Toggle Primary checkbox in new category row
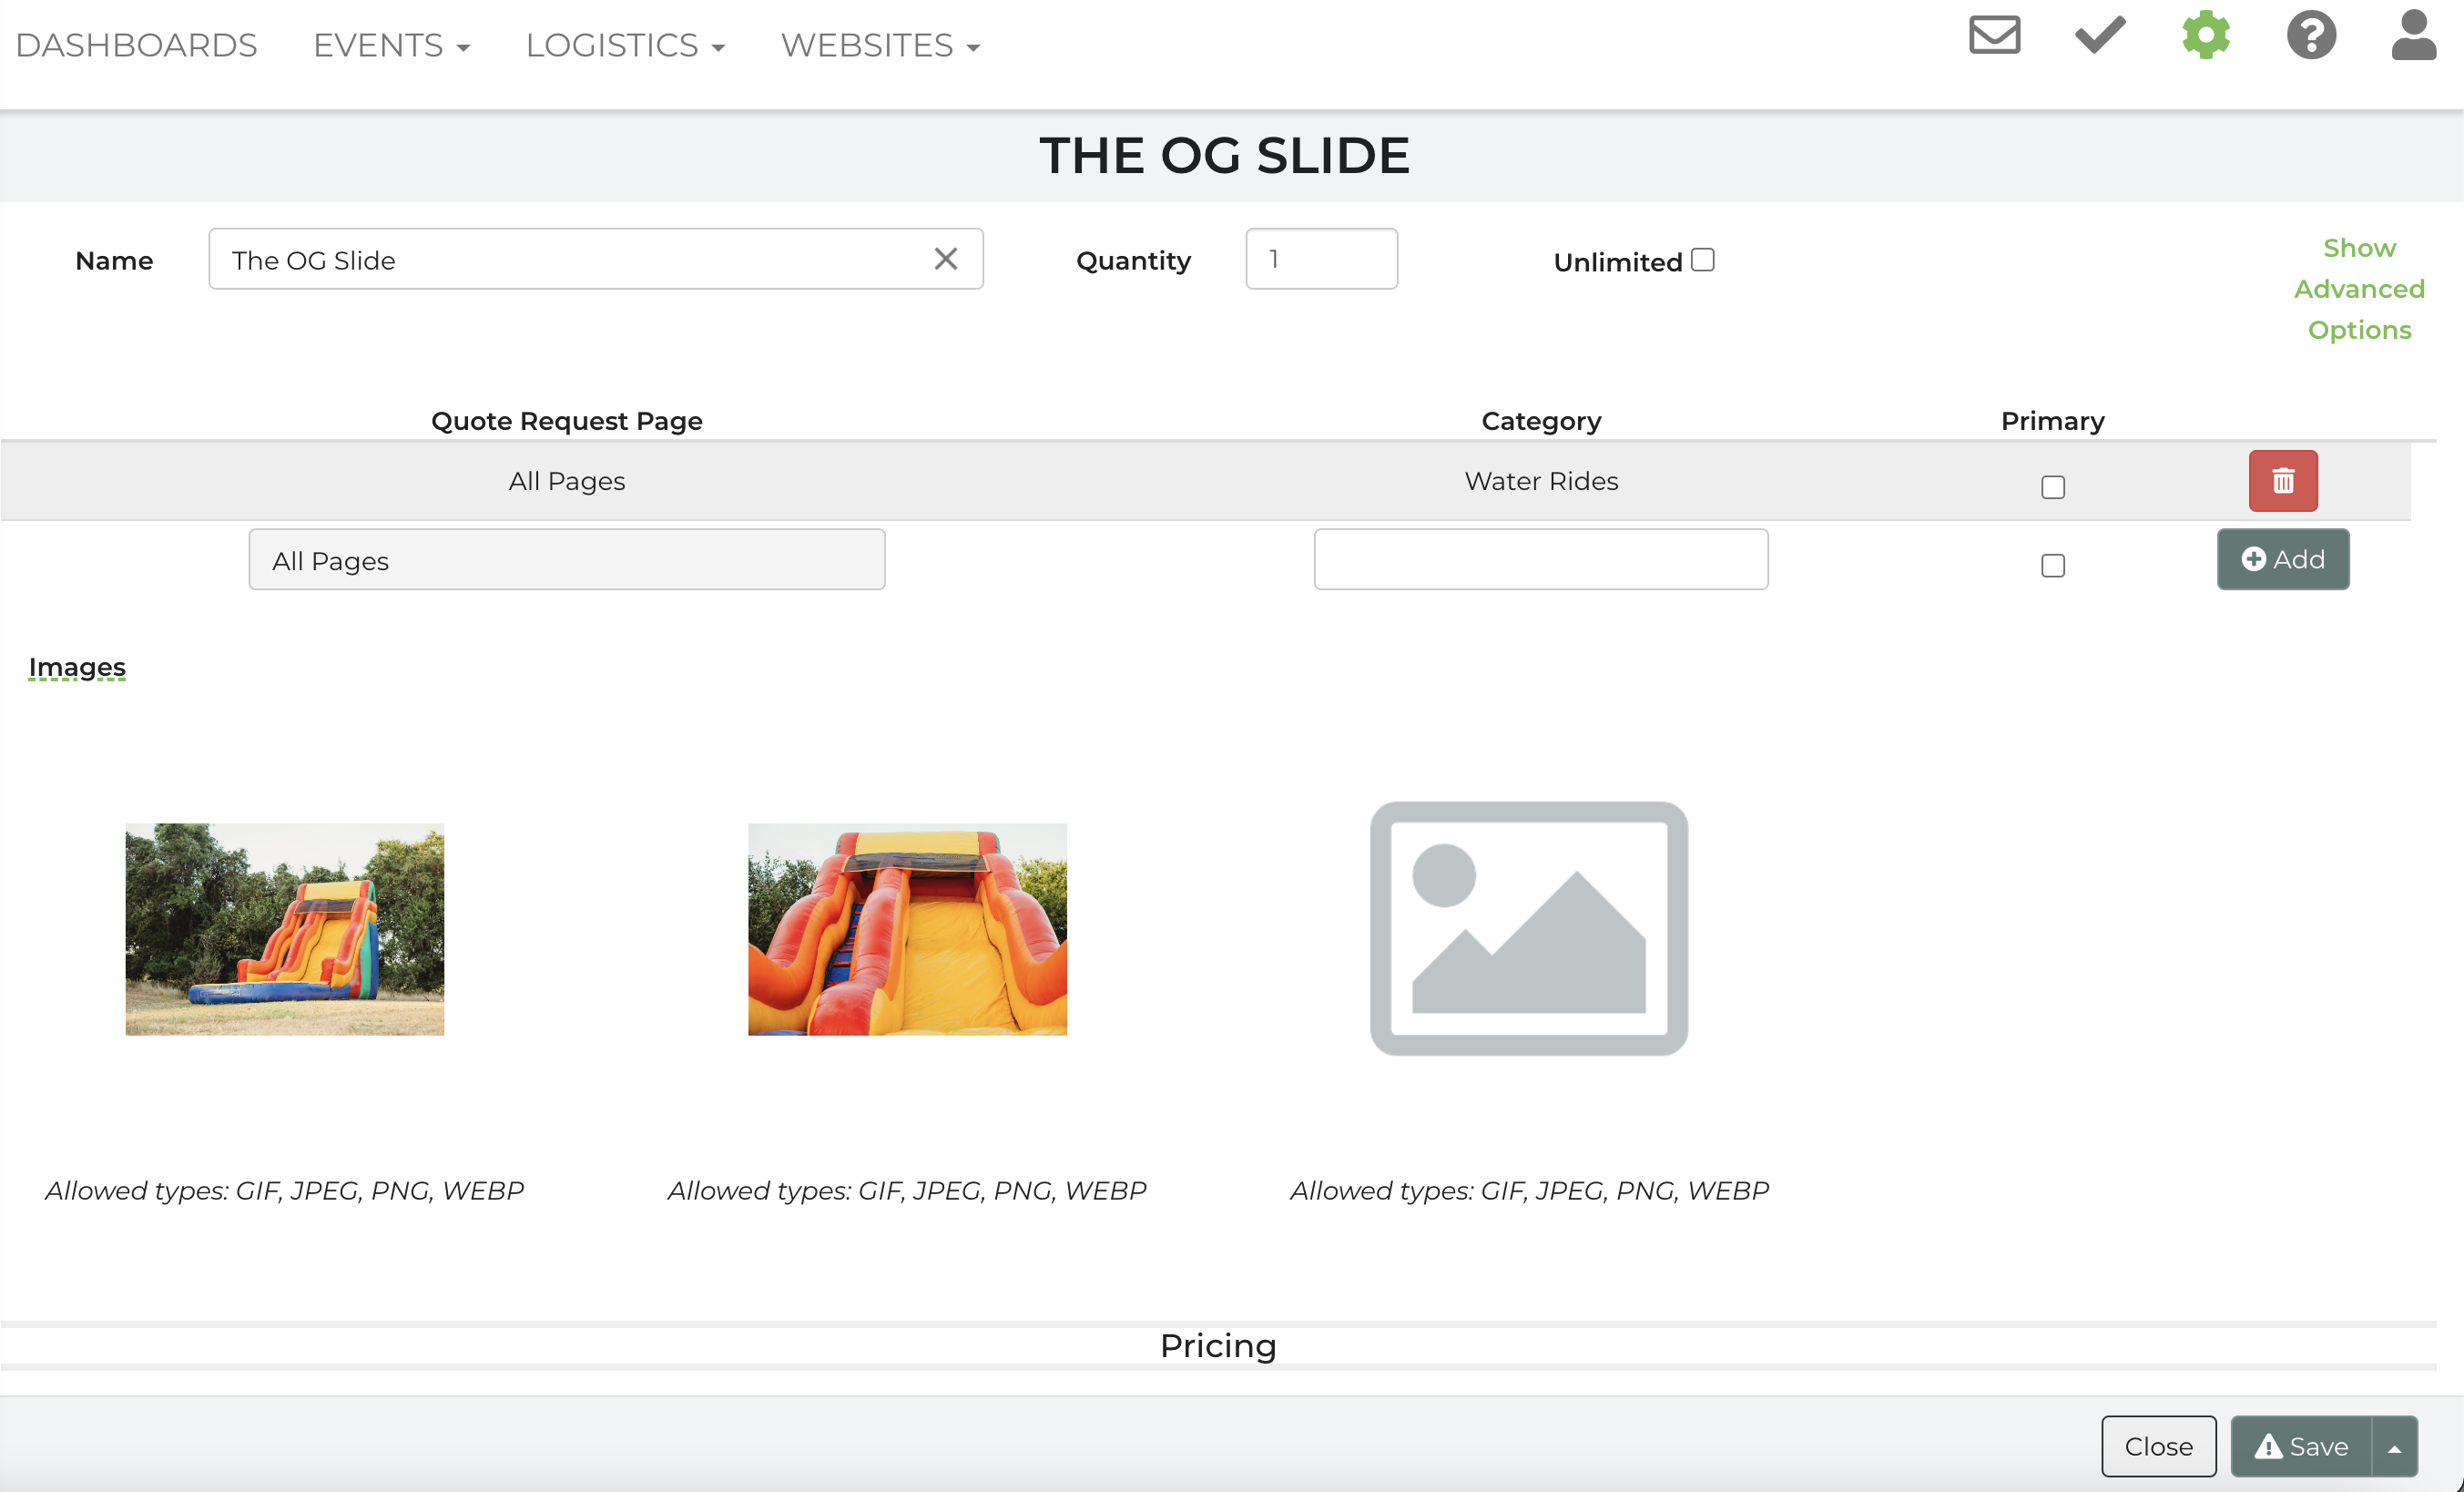Viewport: 2464px width, 1492px height. click(2052, 566)
